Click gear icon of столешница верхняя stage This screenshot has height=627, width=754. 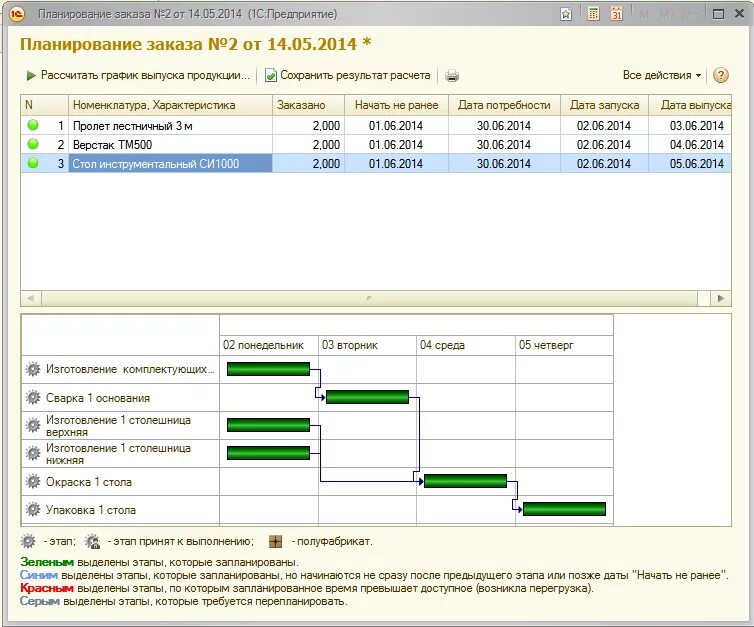[33, 426]
